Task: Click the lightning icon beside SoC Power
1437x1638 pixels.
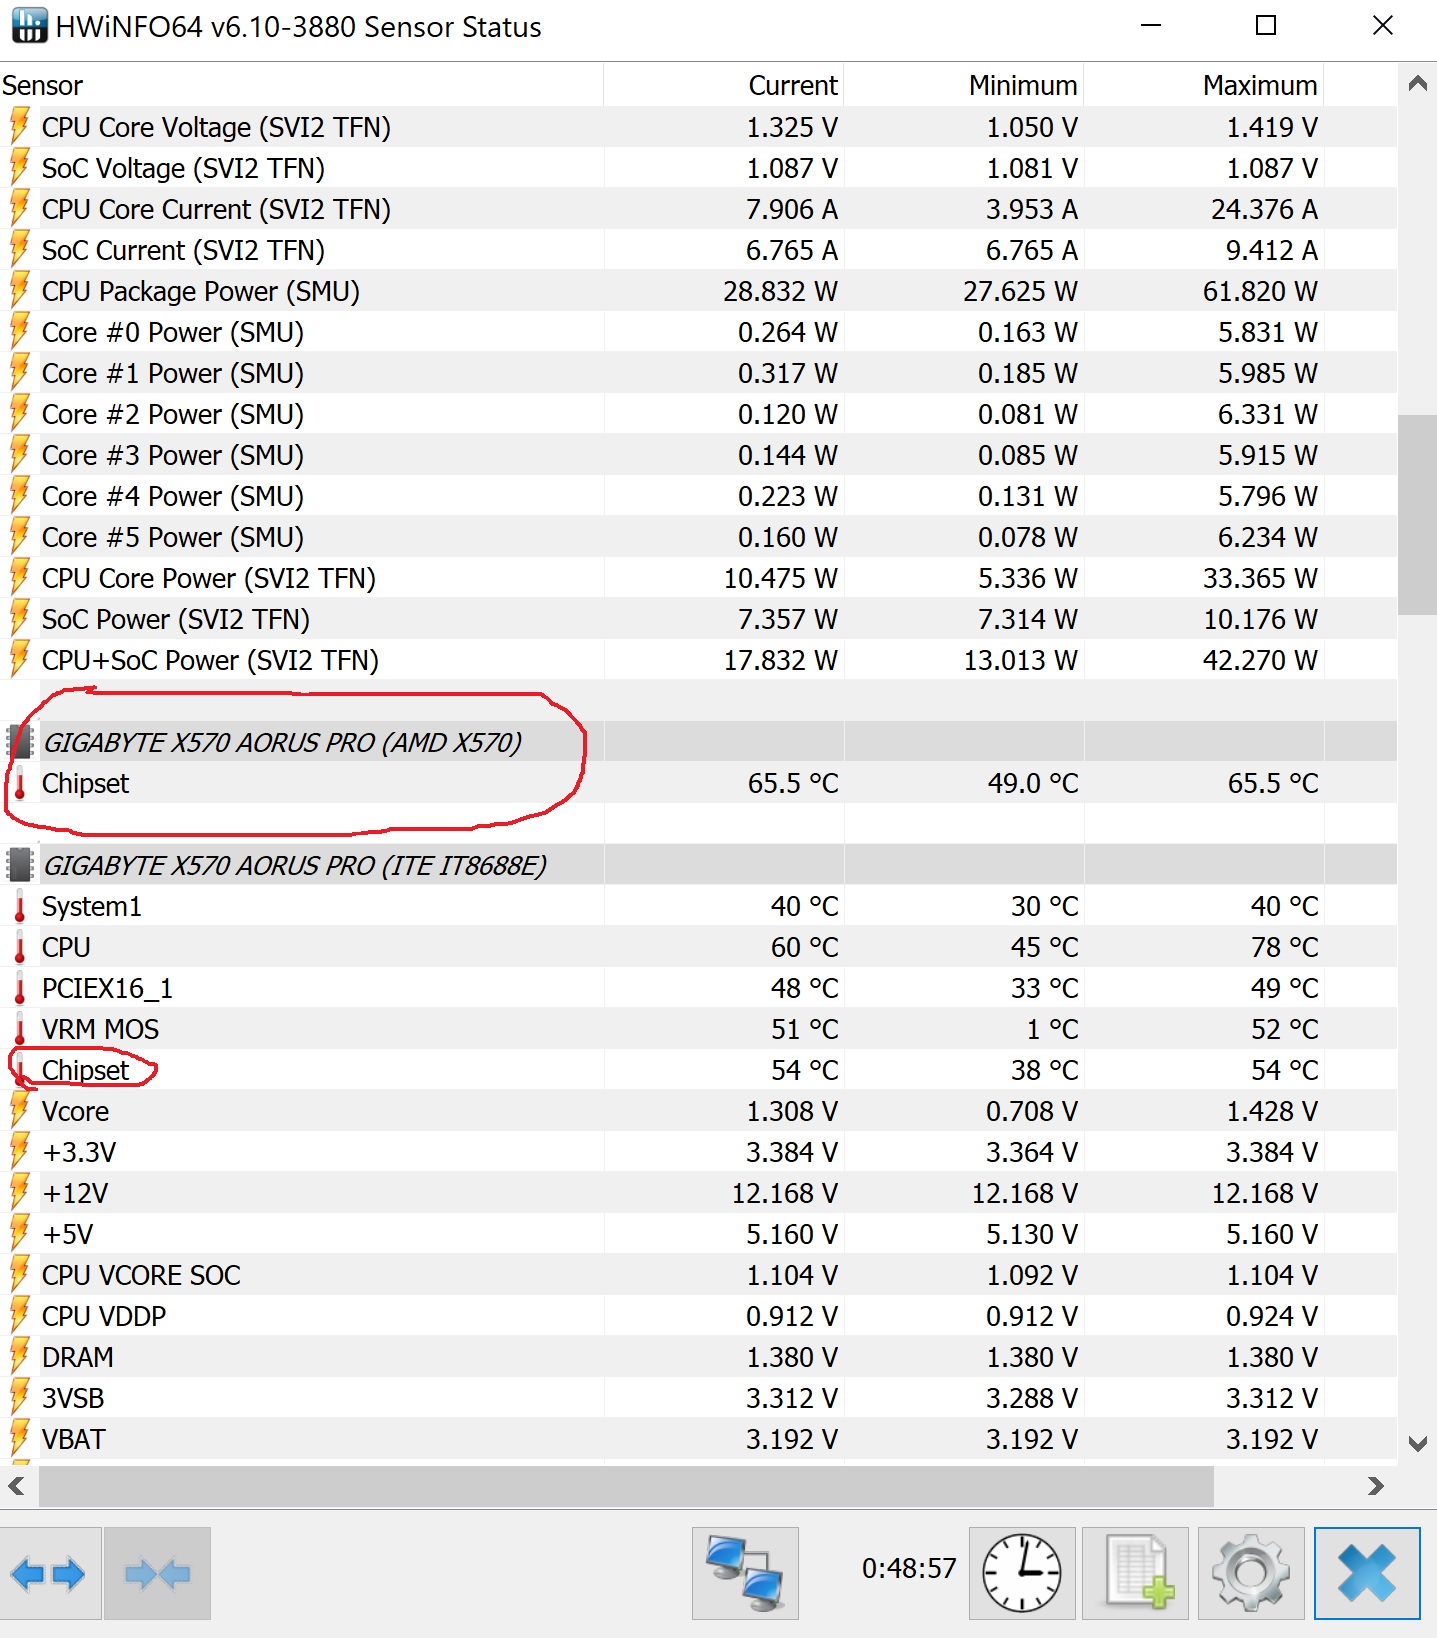Action: tap(19, 619)
